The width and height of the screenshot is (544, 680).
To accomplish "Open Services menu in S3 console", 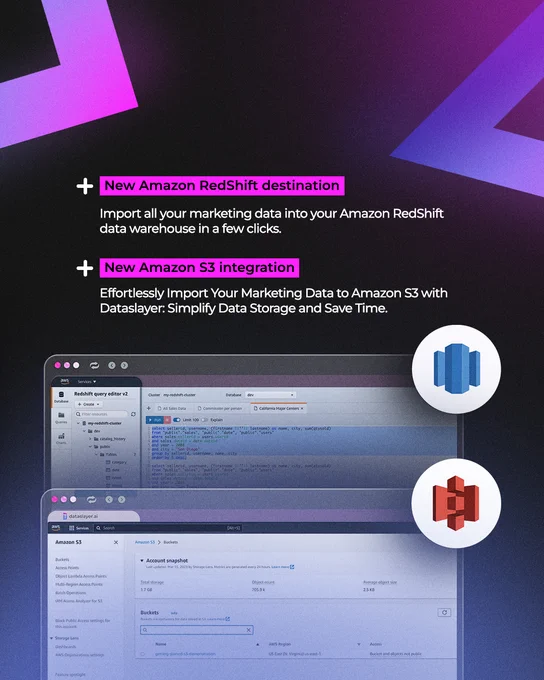I will pyautogui.click(x=79, y=528).
